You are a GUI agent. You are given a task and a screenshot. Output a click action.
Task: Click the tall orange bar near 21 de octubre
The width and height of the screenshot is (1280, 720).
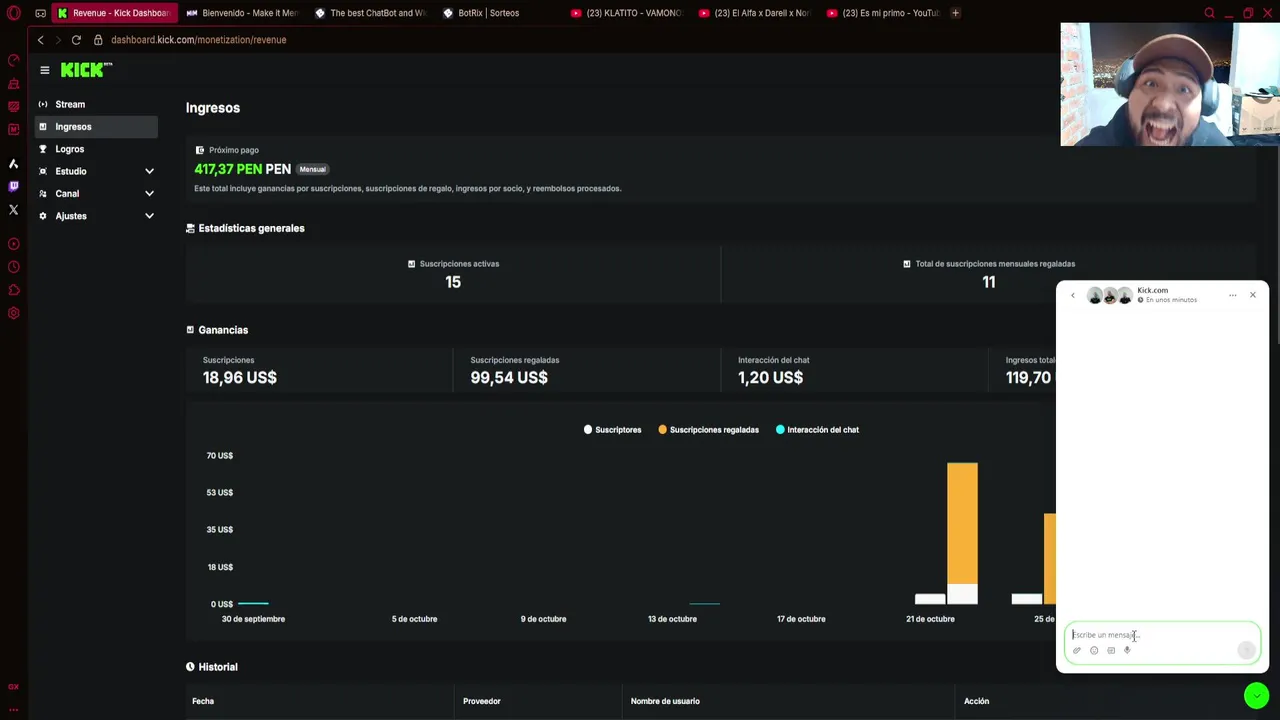coord(962,523)
